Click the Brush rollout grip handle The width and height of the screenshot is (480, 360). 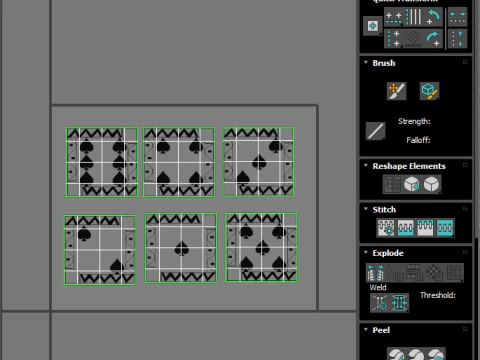click(465, 63)
